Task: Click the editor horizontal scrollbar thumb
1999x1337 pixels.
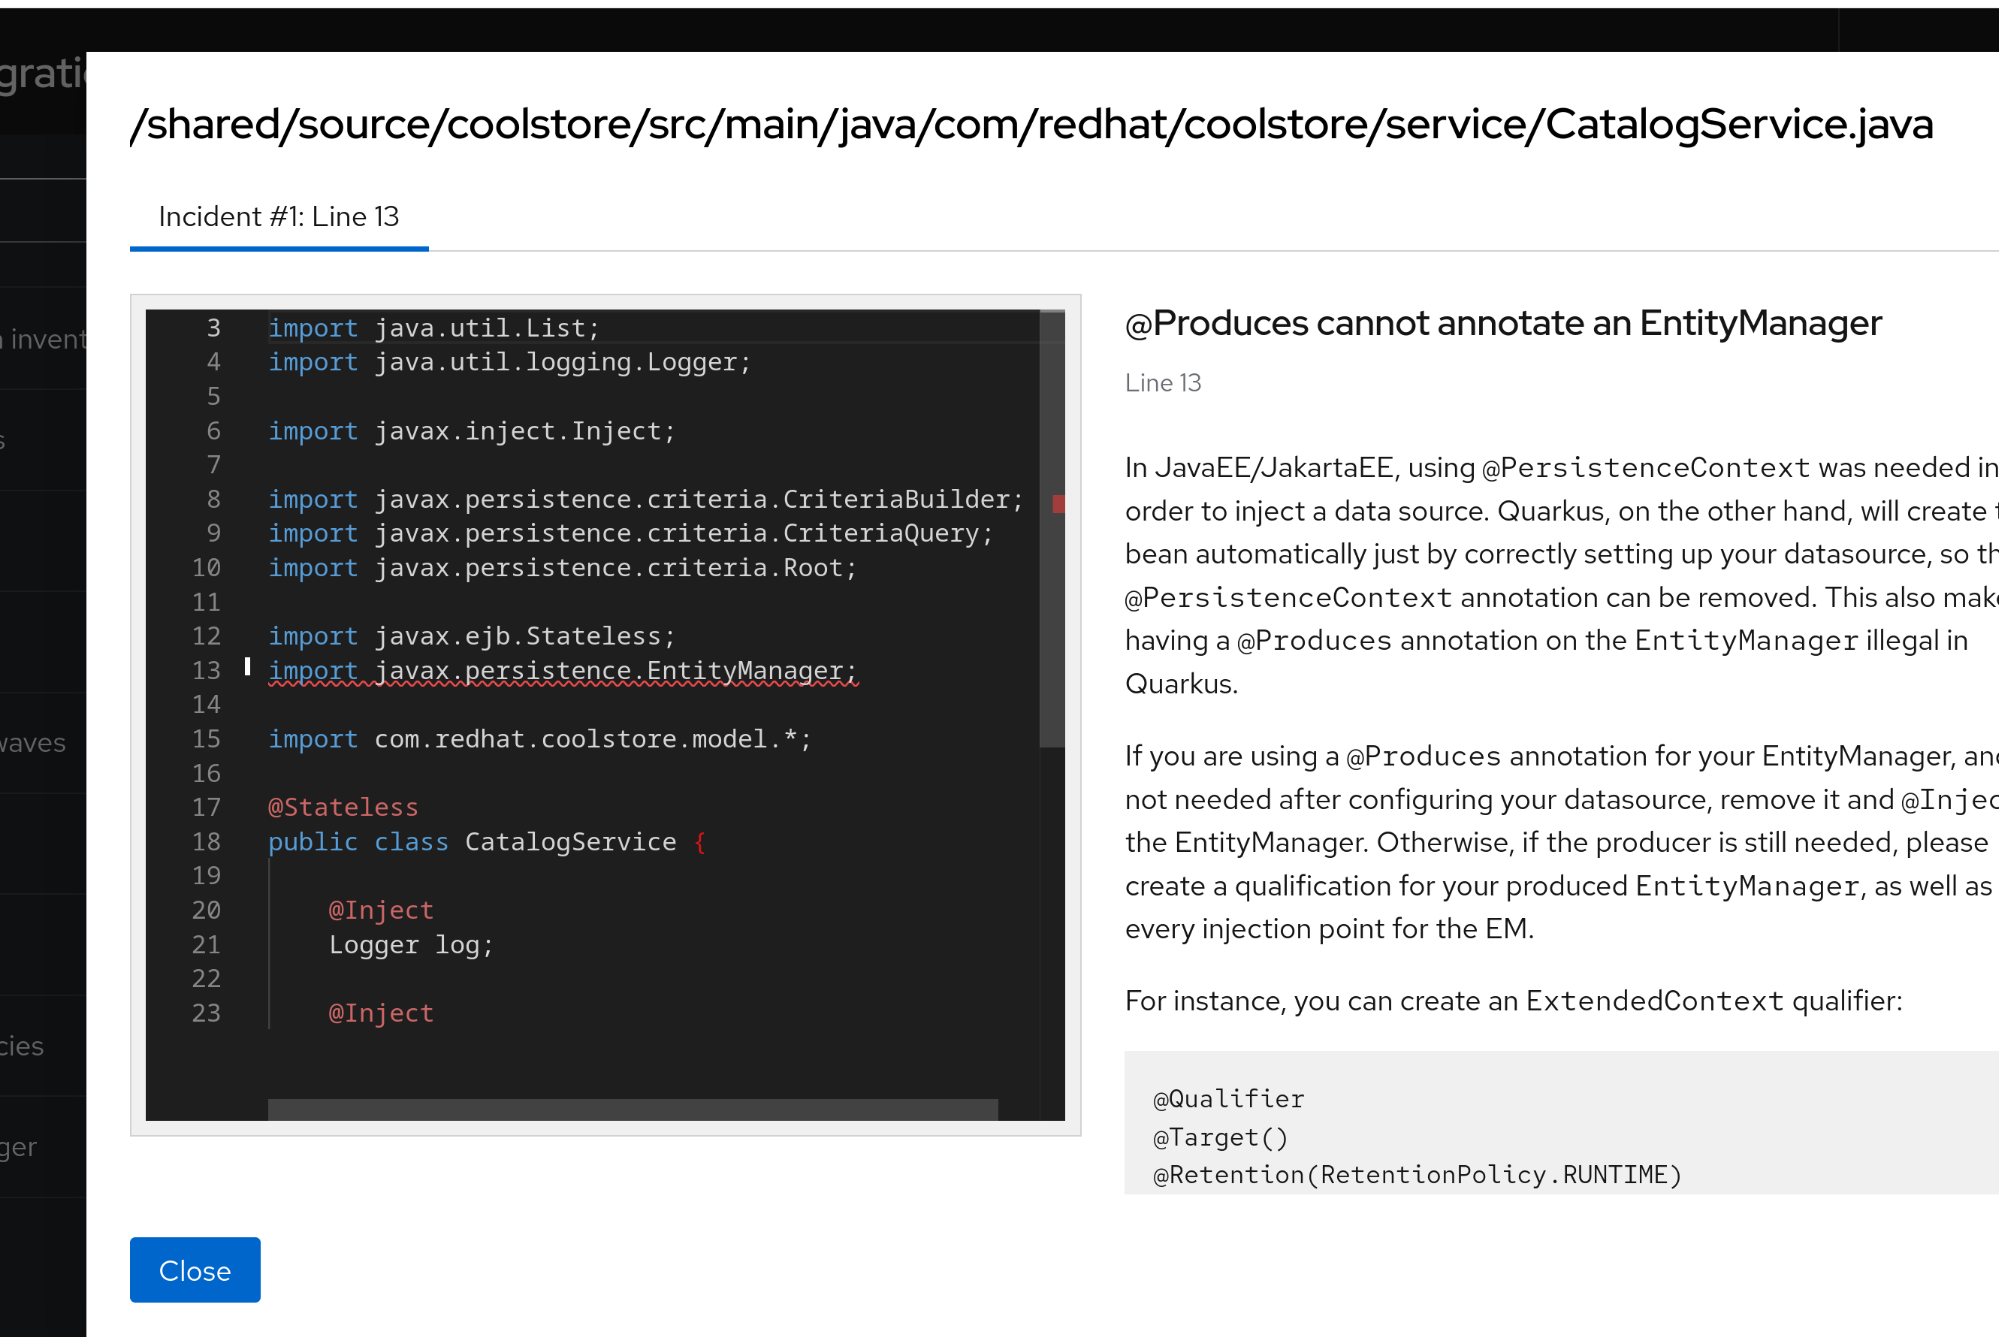Action: [632, 1109]
